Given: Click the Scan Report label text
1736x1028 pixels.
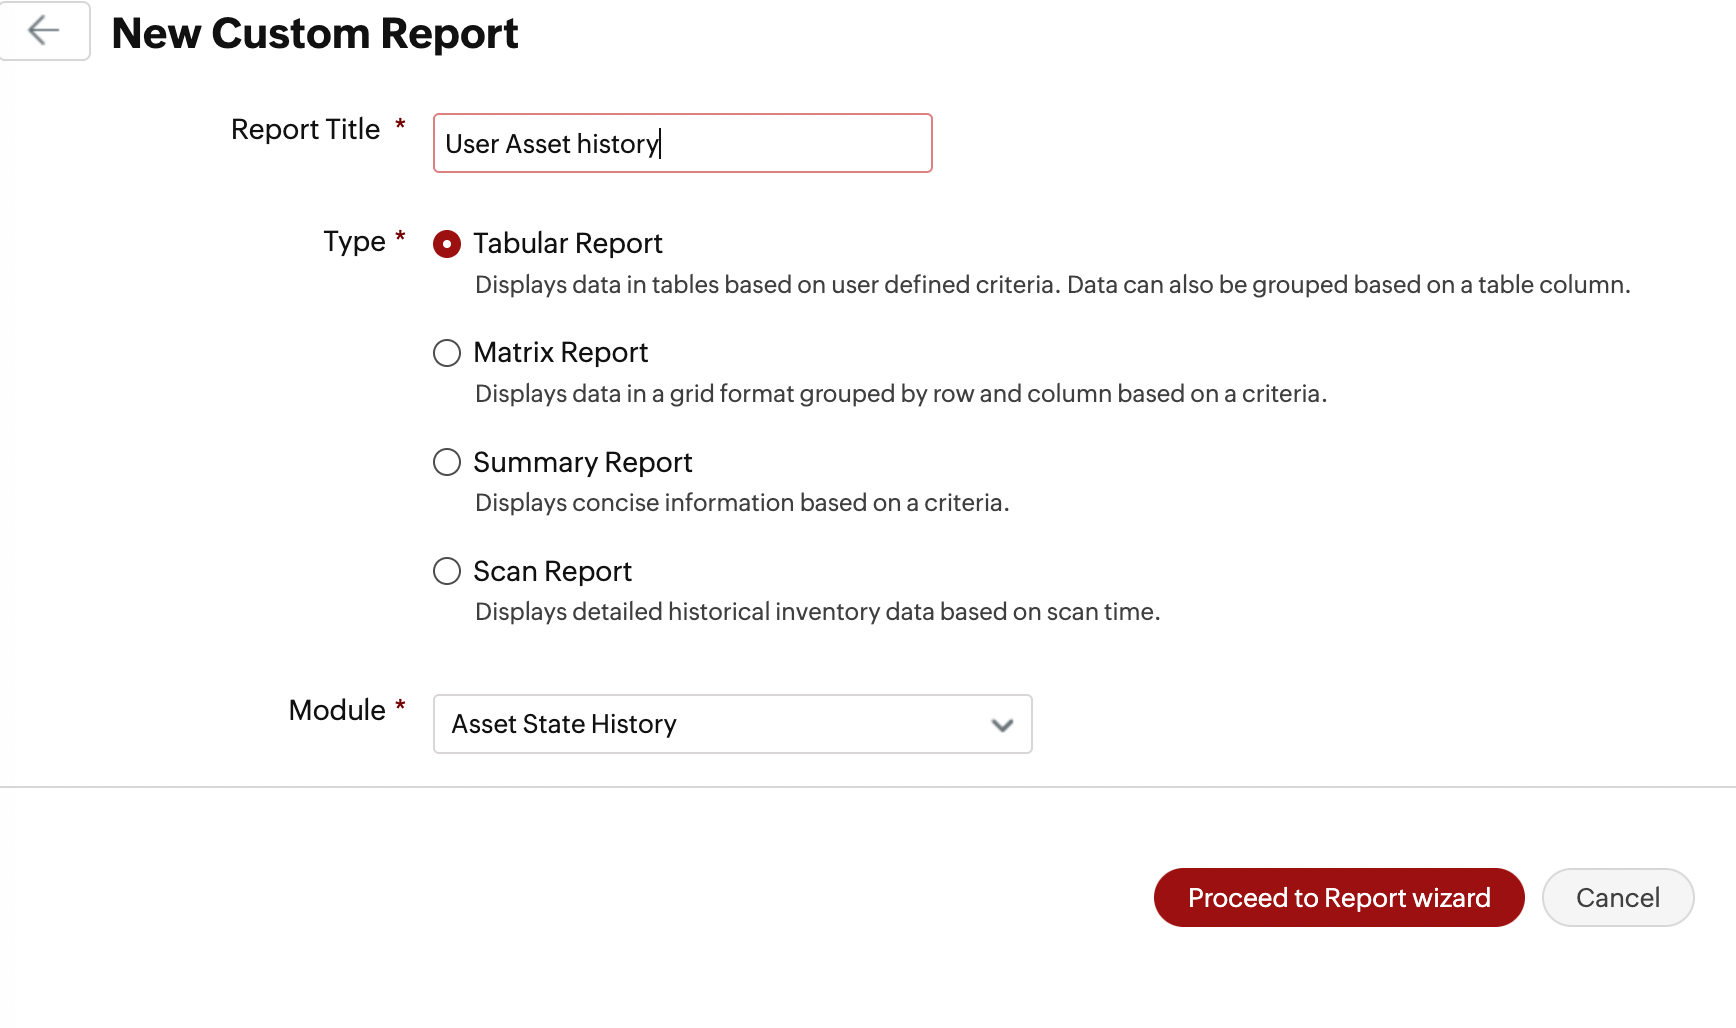Looking at the screenshot, I should (552, 571).
